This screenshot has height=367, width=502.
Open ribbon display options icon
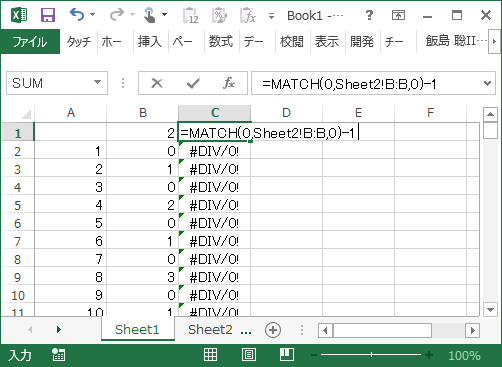[x=398, y=15]
